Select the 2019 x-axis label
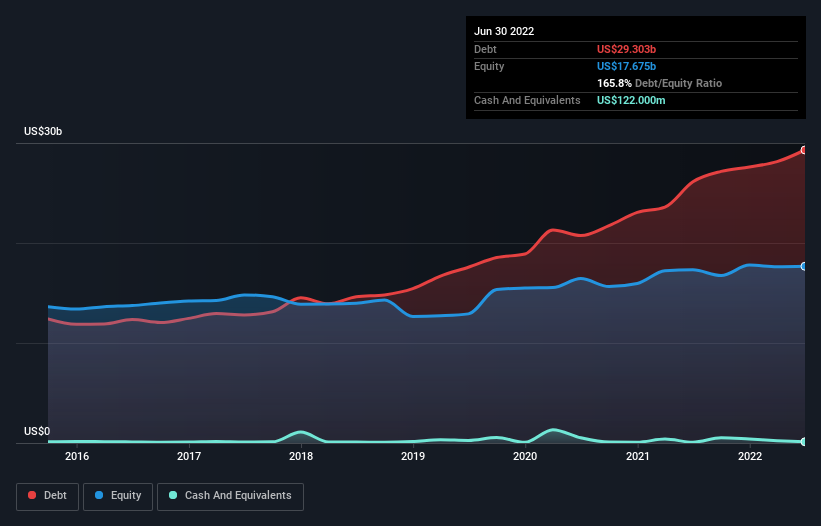Viewport: 821px width, 526px height. point(413,456)
